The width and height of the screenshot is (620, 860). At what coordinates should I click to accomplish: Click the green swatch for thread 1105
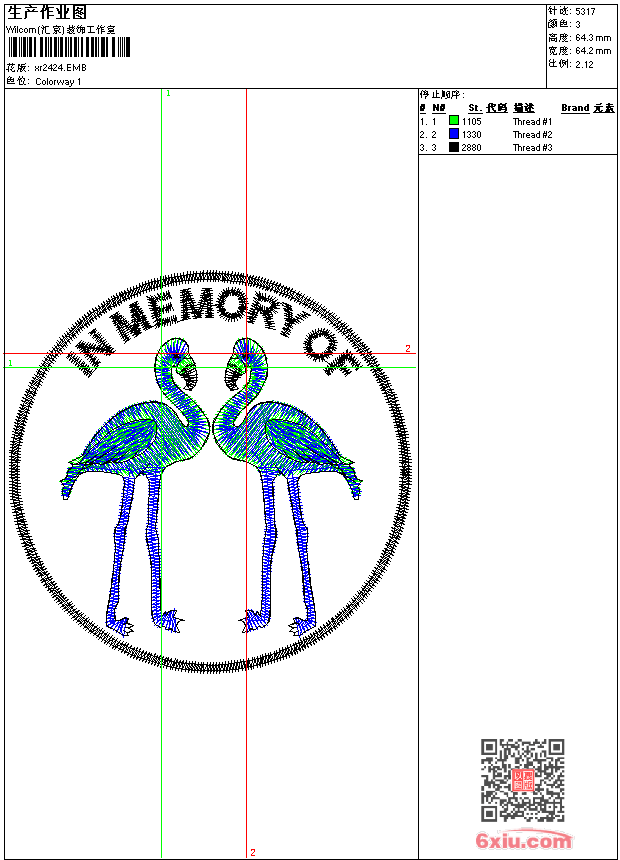(454, 121)
